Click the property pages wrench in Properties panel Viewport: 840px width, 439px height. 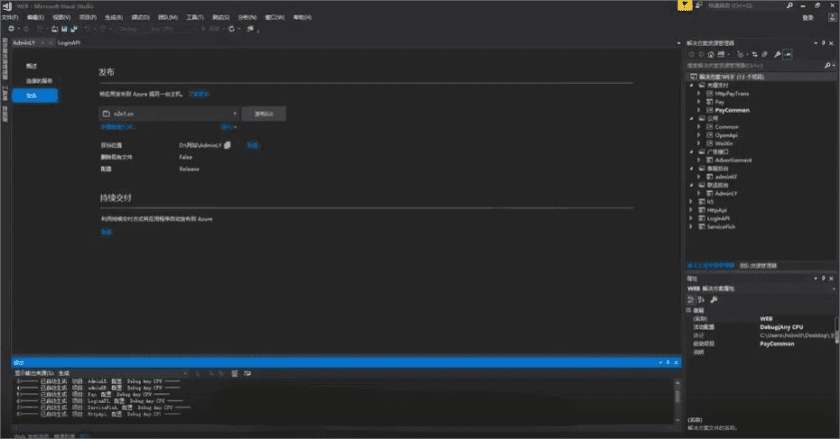pos(712,299)
